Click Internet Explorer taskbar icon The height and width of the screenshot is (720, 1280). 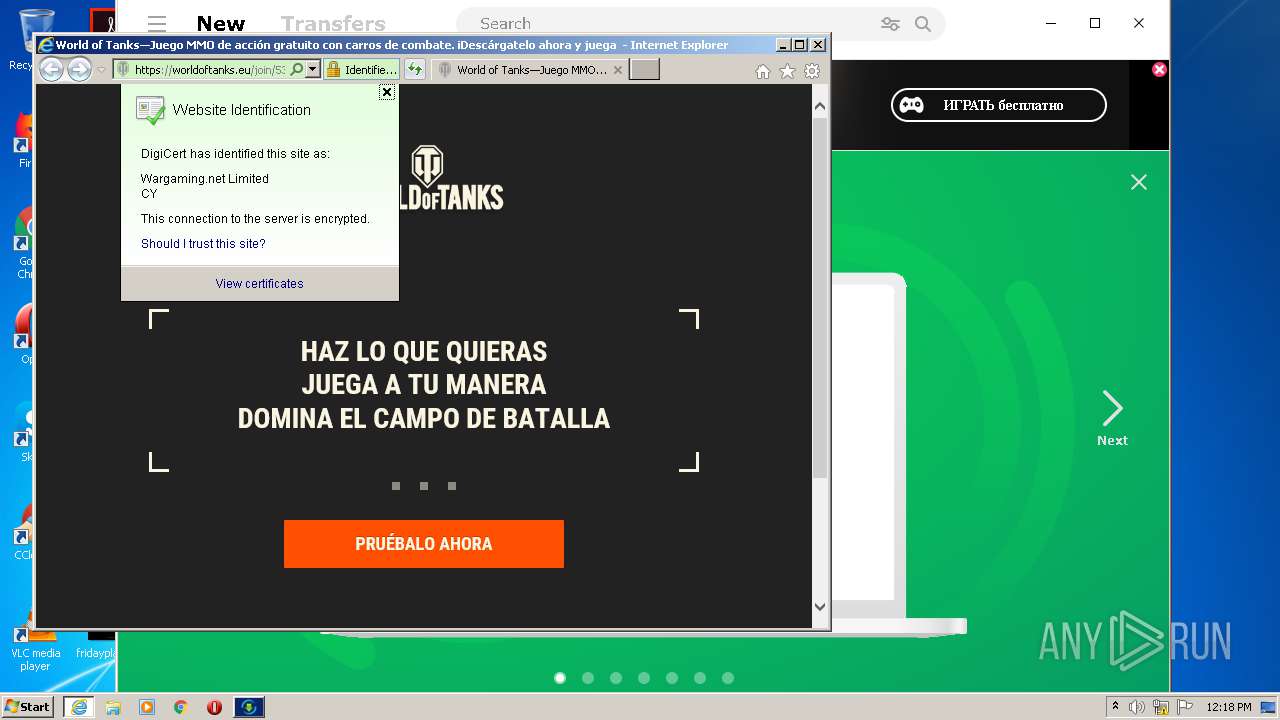click(78, 707)
